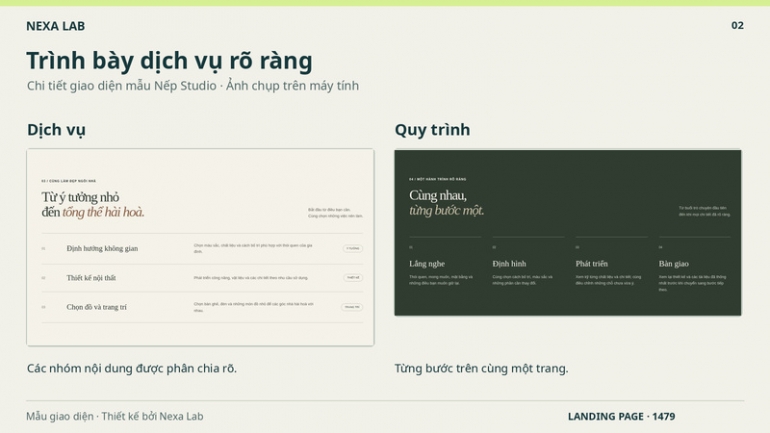Screen dimensions: 770x433
Task: Select the Thiết kế nội thất row title
Action: pyautogui.click(x=91, y=278)
